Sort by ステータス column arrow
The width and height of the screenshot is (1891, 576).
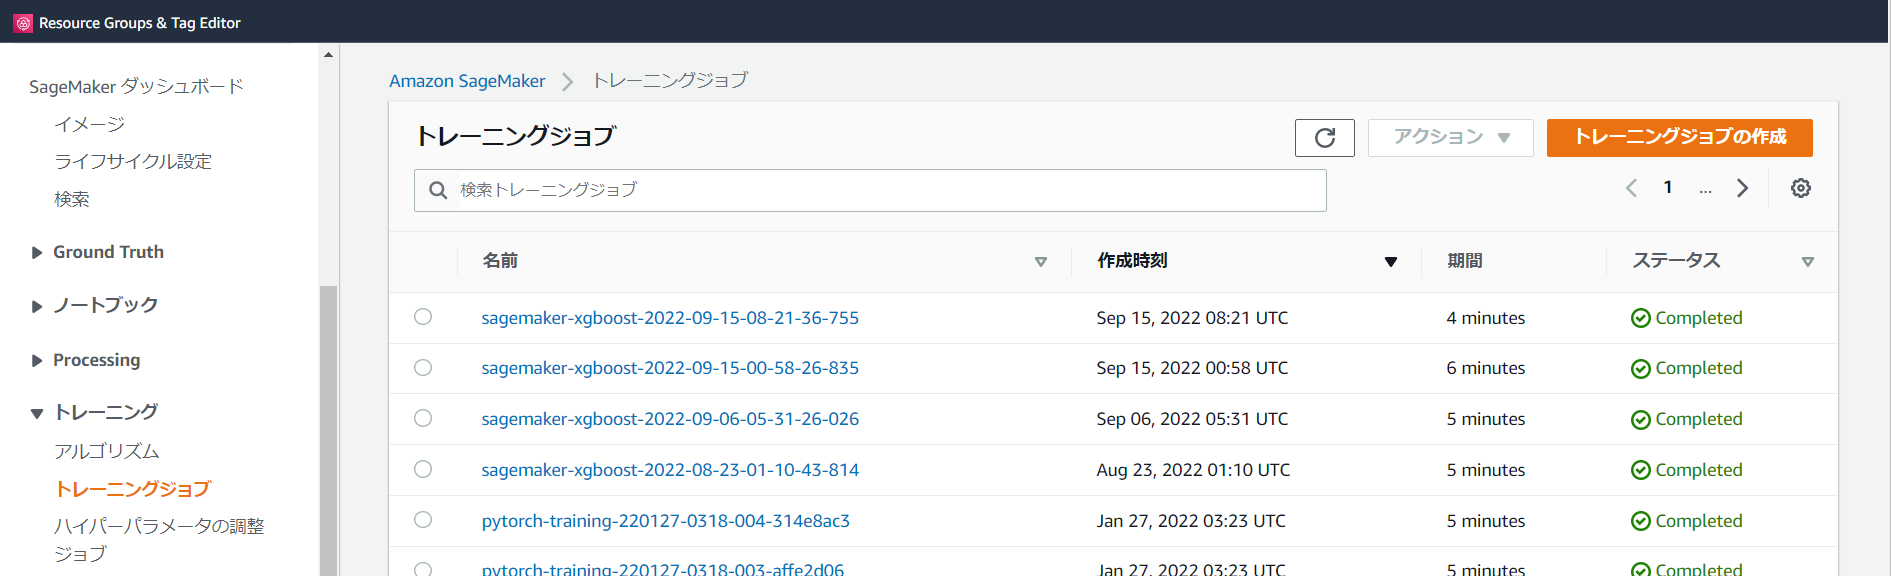[x=1808, y=262]
